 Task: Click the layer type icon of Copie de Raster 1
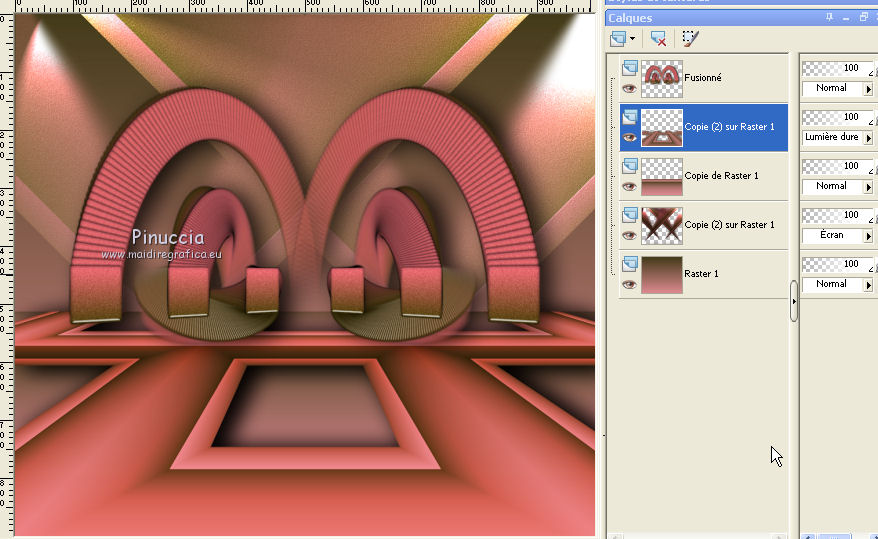pyautogui.click(x=629, y=166)
